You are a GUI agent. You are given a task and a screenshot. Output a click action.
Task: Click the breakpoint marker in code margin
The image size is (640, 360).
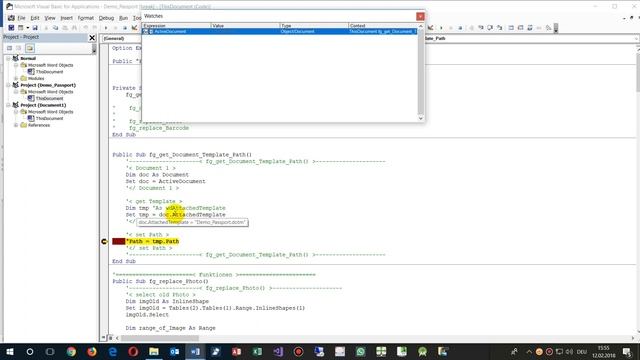coord(104,242)
